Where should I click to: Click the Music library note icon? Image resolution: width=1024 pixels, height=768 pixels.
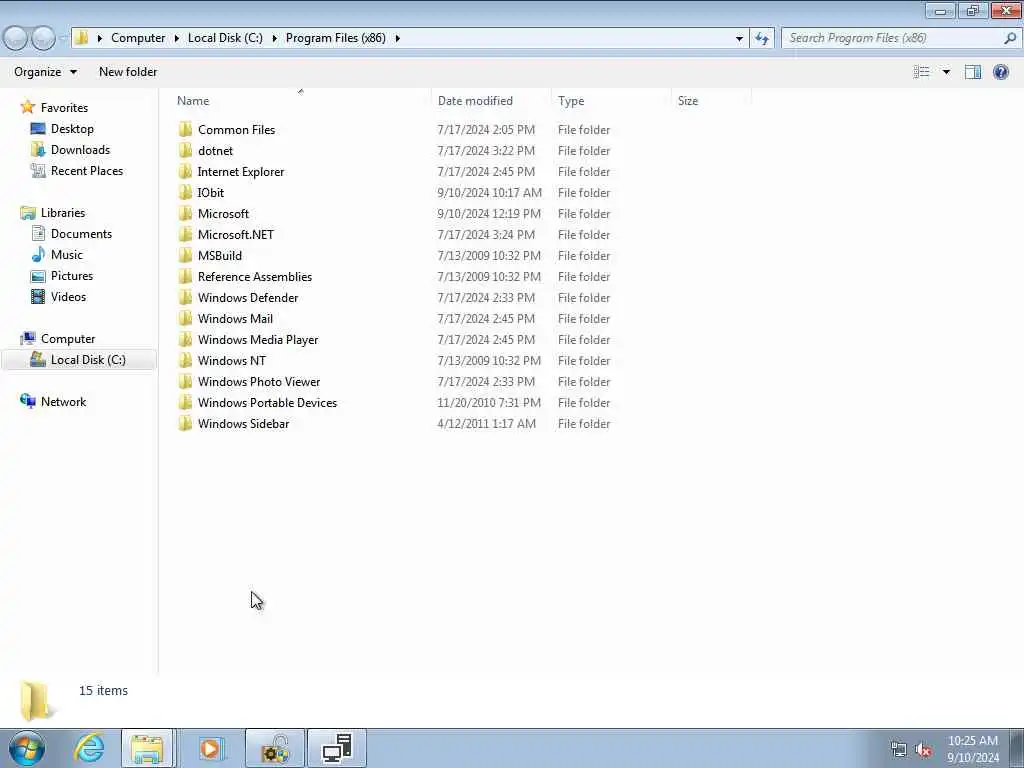click(x=38, y=255)
